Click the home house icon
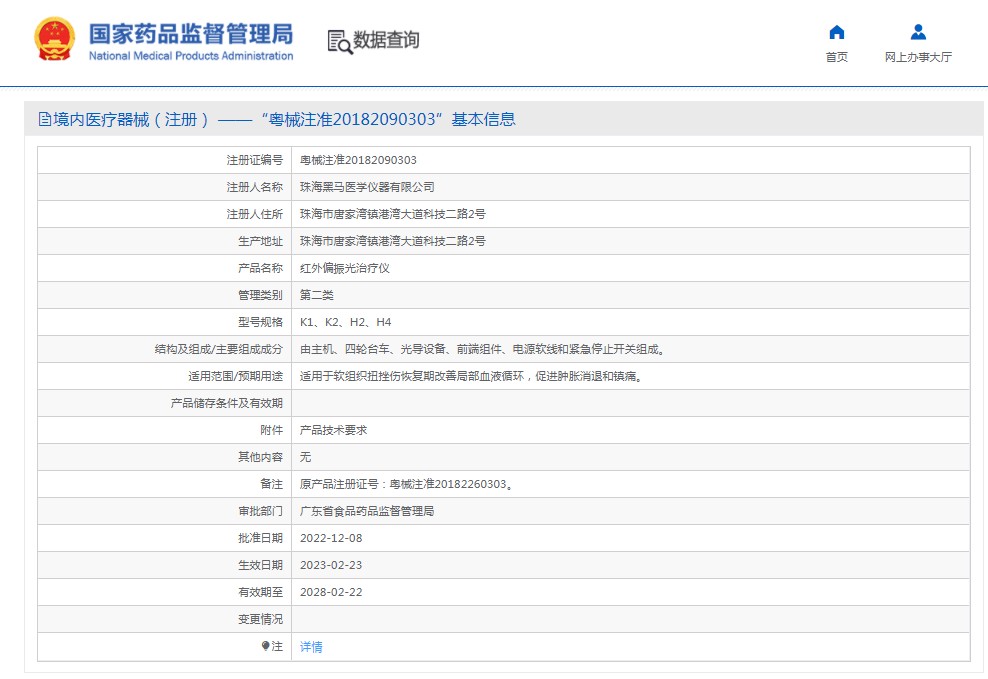Image resolution: width=988 pixels, height=679 pixels. pos(837,32)
